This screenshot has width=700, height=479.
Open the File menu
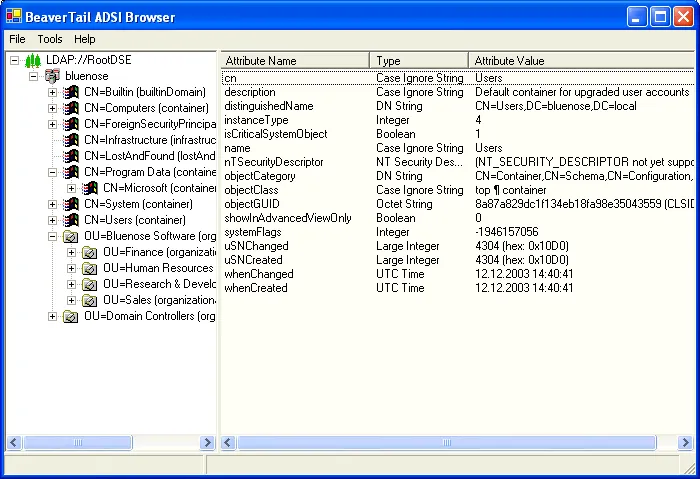pyautogui.click(x=17, y=39)
